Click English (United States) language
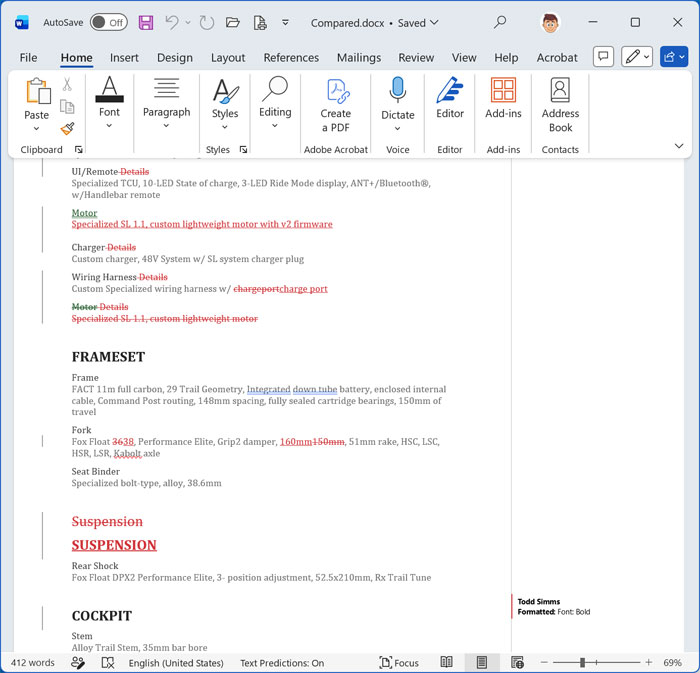Image resolution: width=700 pixels, height=673 pixels. [x=176, y=663]
